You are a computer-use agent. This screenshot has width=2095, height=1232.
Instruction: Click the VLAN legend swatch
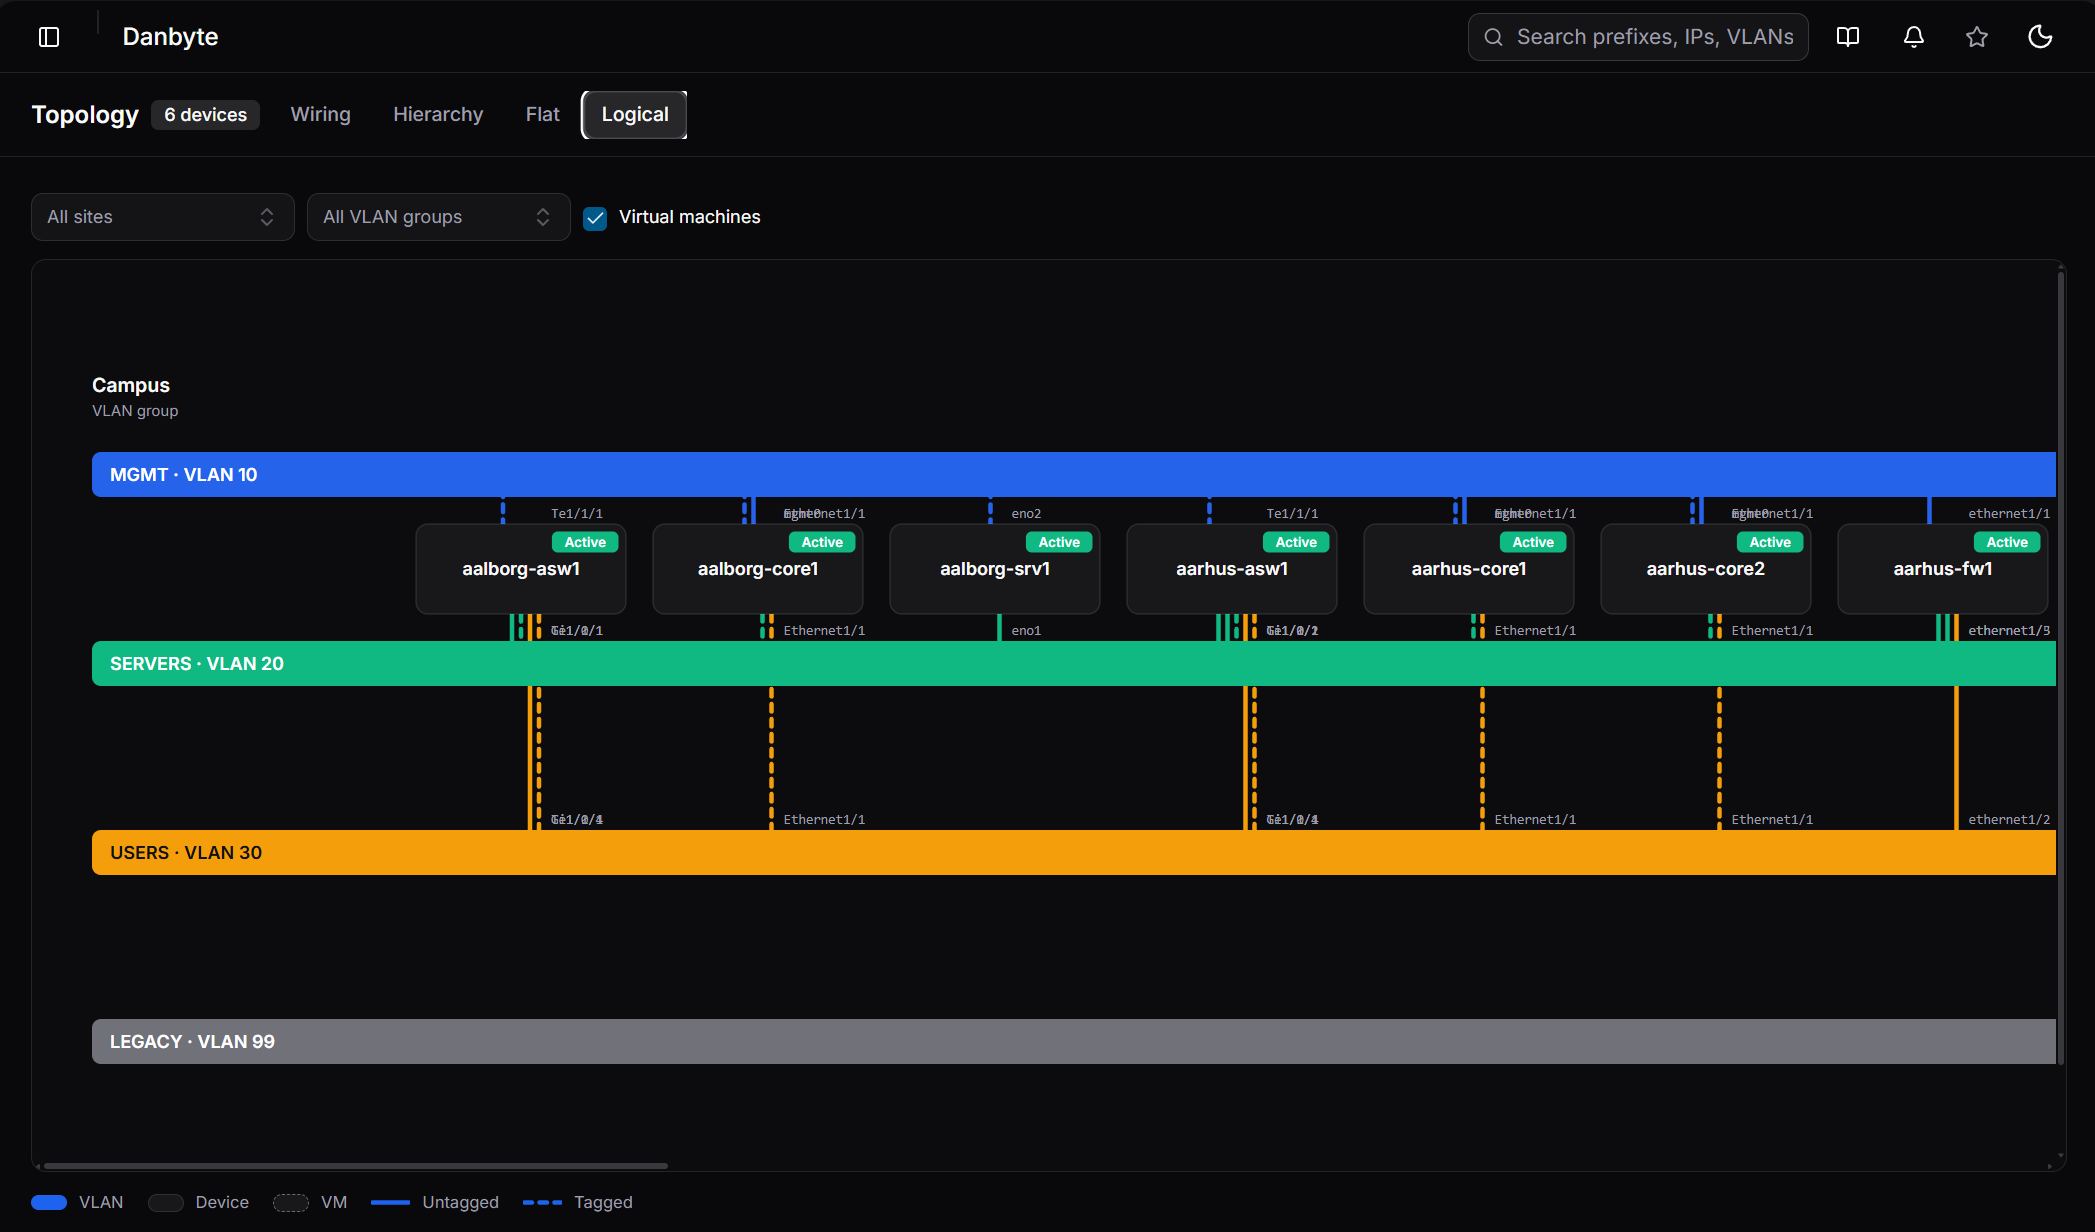[x=49, y=1203]
